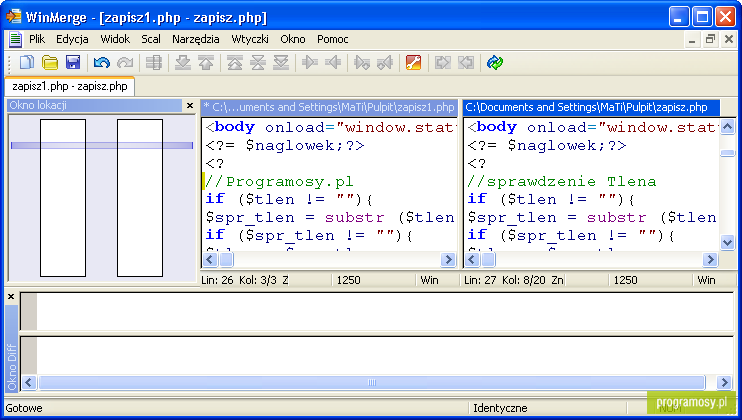The image size is (742, 420).
Task: Click the right file bar in location pane
Action: click(140, 198)
